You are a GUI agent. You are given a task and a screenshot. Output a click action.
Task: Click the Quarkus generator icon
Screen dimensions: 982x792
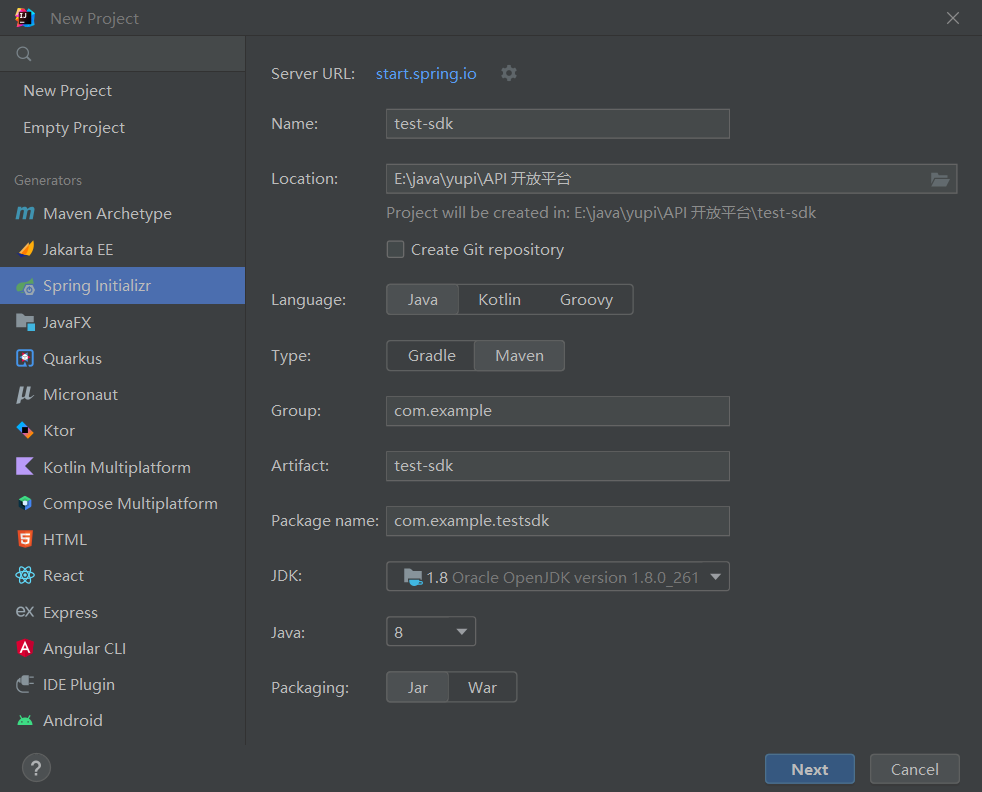pos(25,358)
